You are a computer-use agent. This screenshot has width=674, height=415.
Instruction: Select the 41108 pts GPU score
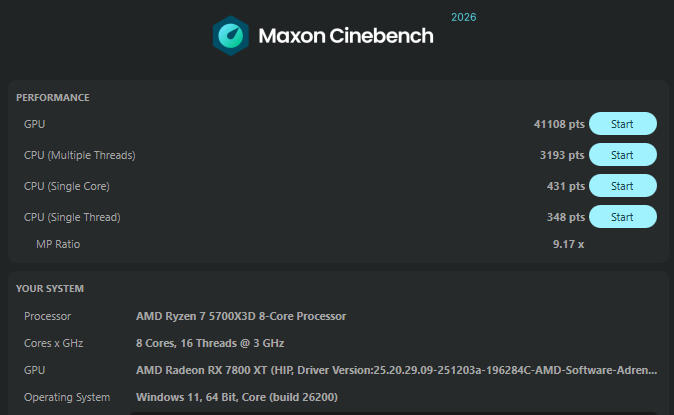coord(558,124)
